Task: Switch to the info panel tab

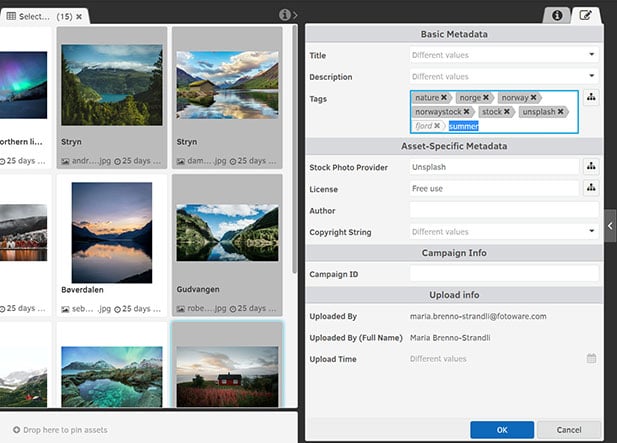Action: [557, 15]
